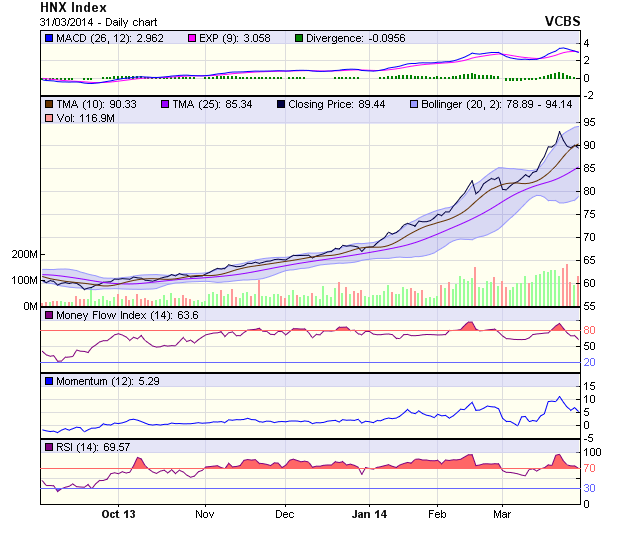Screen dimensions: 620x535
Task: Click the pink Vol legend swatch
Action: (49, 118)
